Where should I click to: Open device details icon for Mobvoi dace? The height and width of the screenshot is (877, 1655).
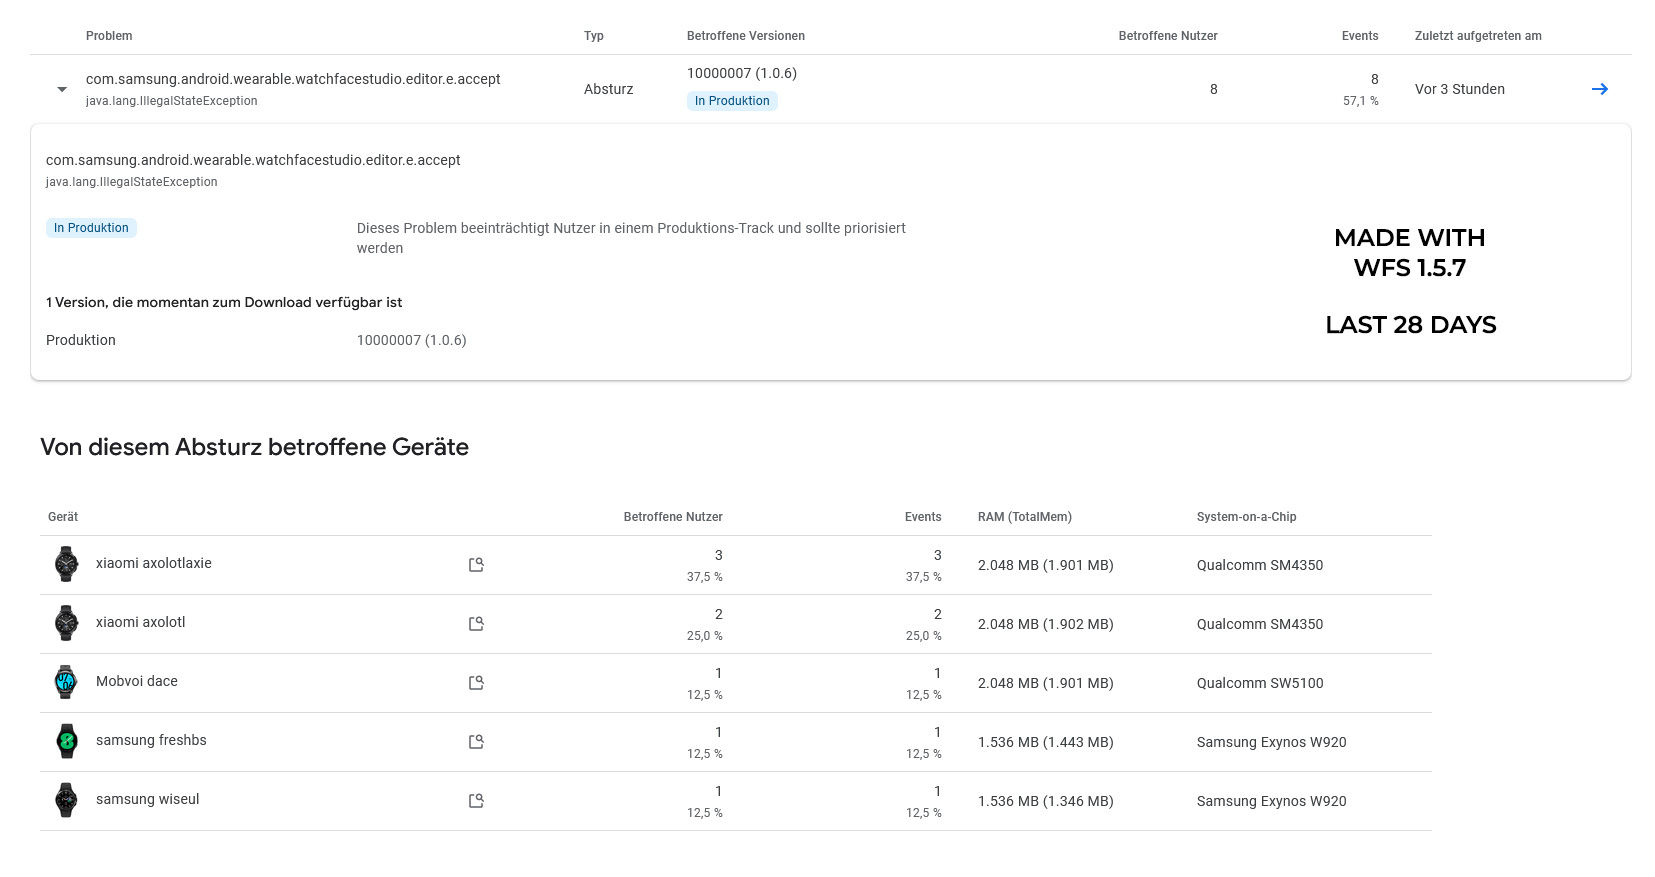click(x=476, y=683)
